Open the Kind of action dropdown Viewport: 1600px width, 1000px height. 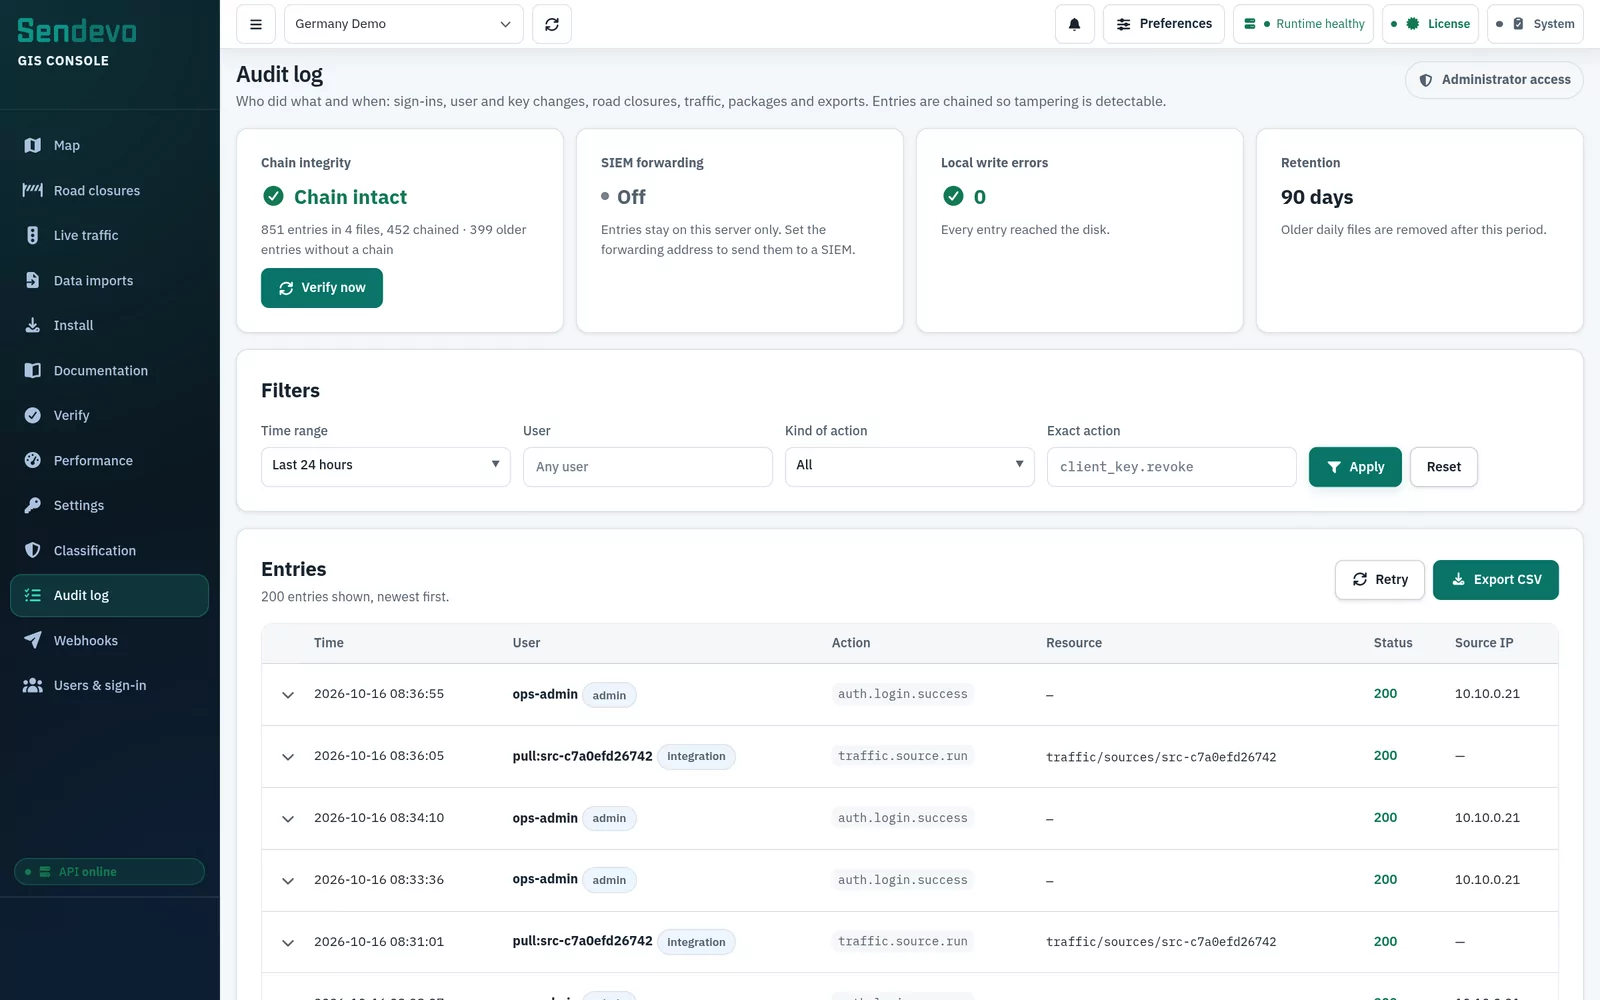910,466
